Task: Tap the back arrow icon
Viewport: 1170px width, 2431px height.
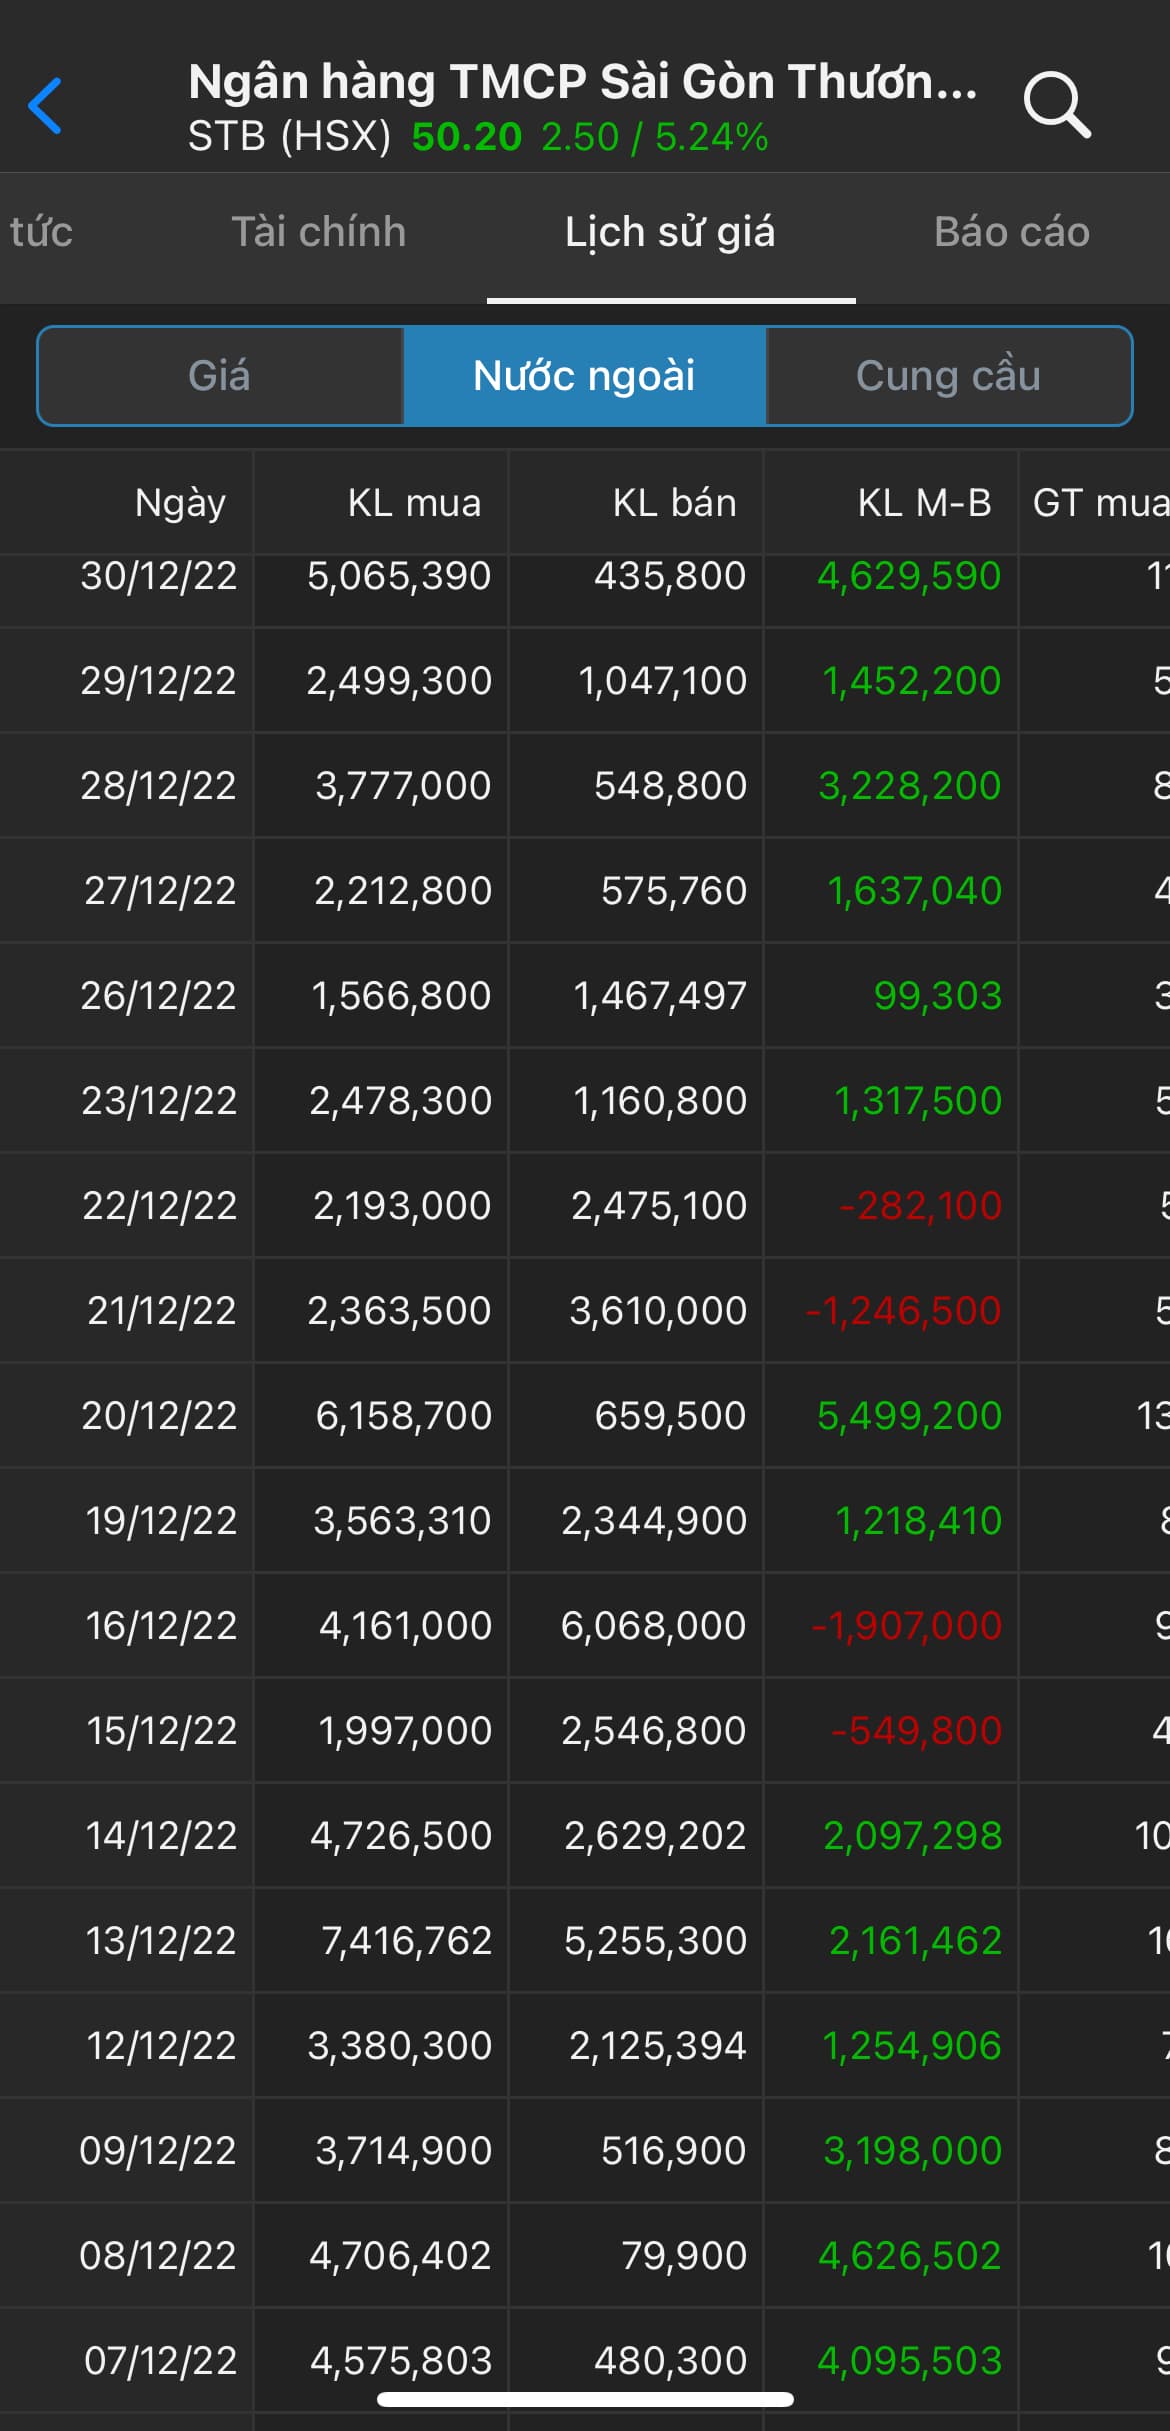Action: [46, 105]
